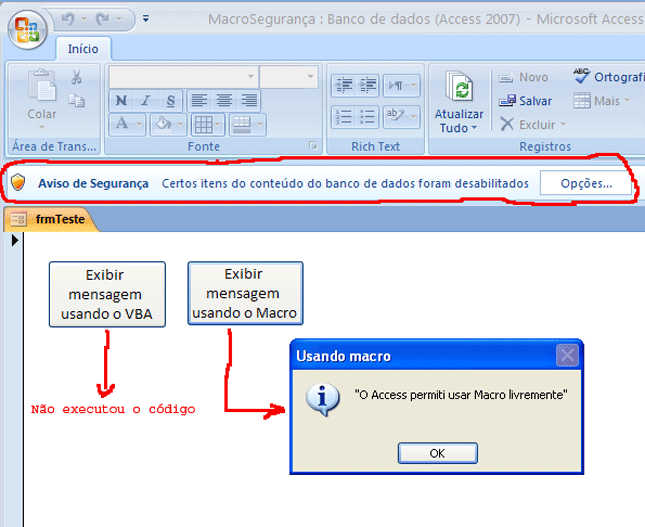Click the Ortografia spelling check icon
The width and height of the screenshot is (645, 527).
(581, 76)
